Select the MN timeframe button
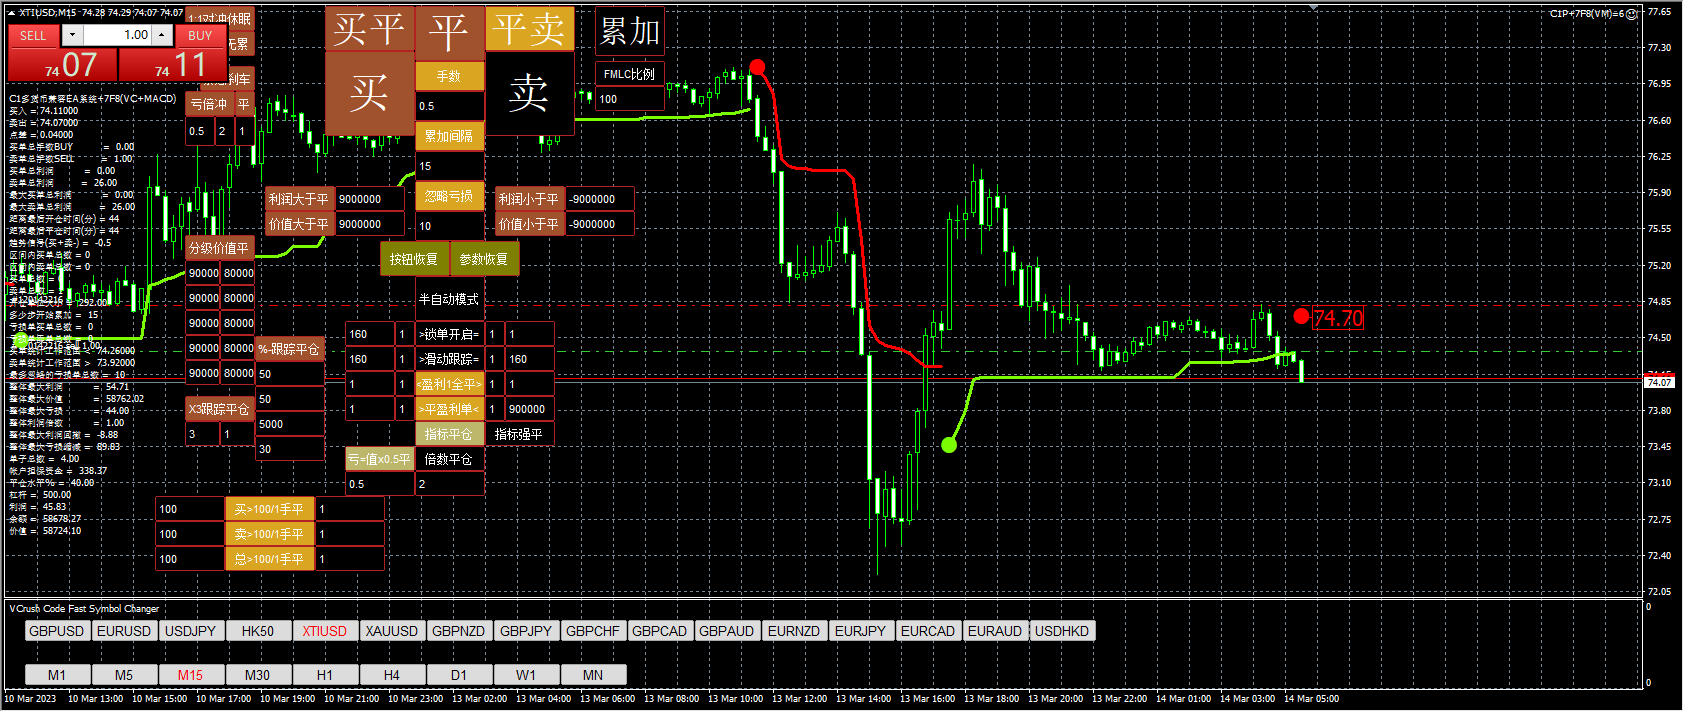Image resolution: width=1684 pixels, height=712 pixels. [x=593, y=675]
